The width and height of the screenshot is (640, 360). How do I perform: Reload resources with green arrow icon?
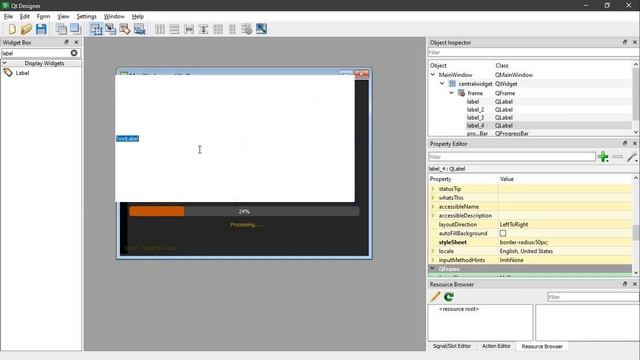tap(449, 297)
